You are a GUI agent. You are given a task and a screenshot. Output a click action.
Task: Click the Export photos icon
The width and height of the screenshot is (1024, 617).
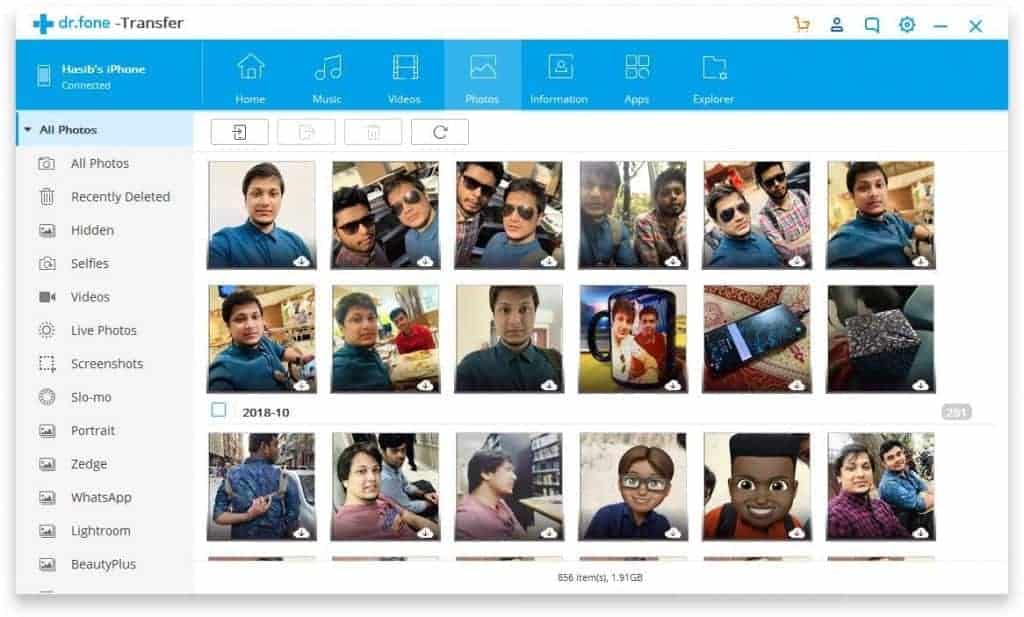[x=306, y=130]
